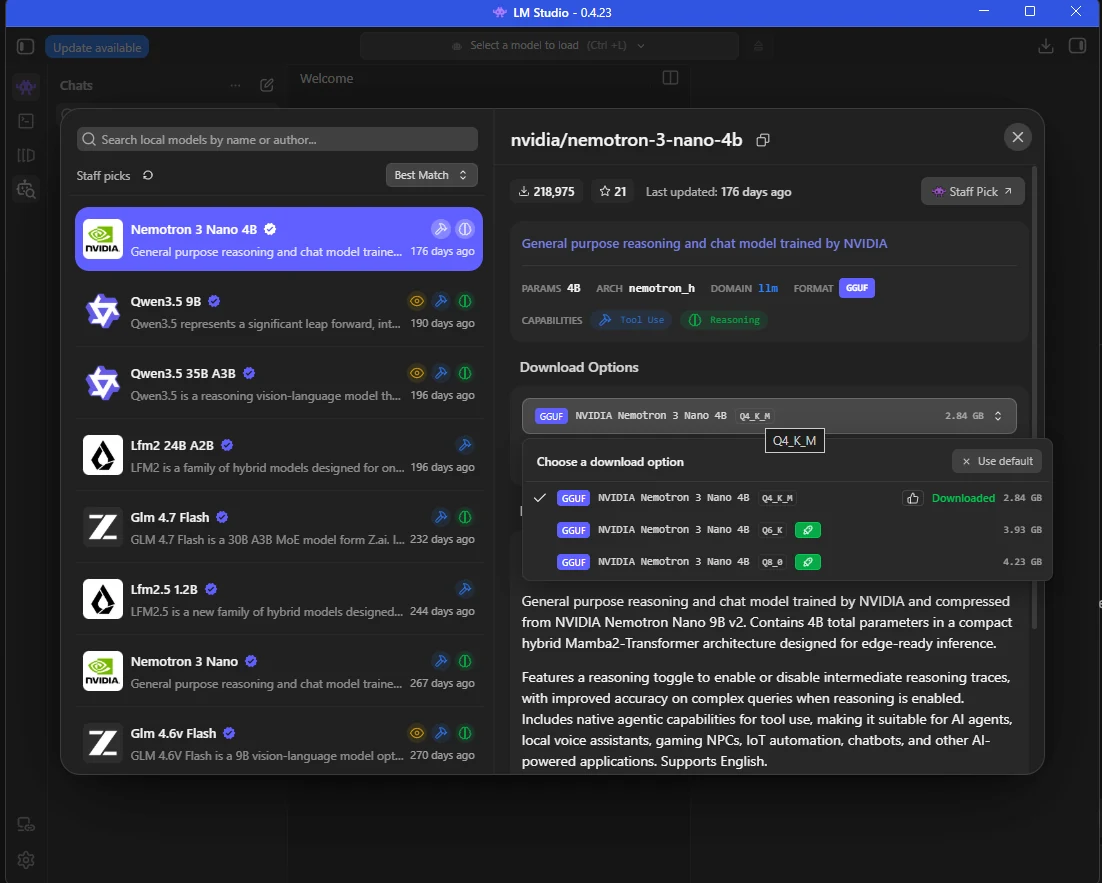
Task: Select the Q6_K 3.93 GB download option
Action: click(x=787, y=530)
